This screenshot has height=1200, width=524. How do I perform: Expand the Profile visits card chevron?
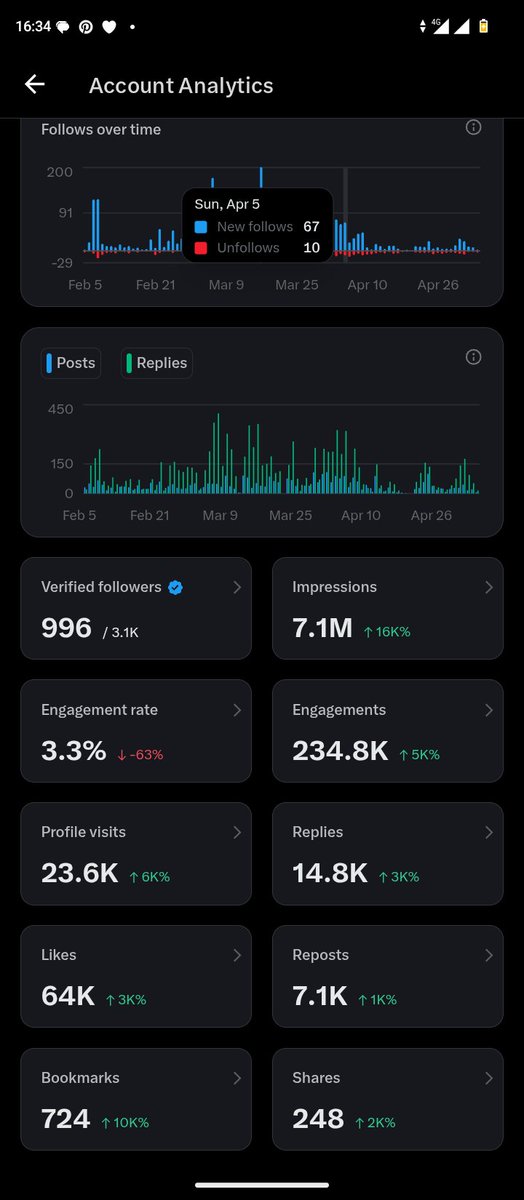pos(237,832)
